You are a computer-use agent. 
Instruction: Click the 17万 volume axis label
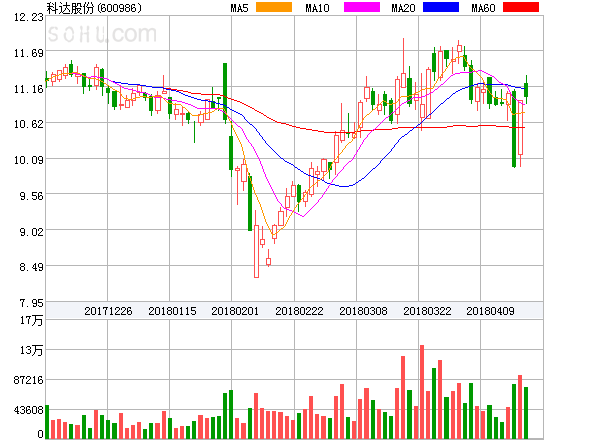pyautogui.click(x=31, y=320)
